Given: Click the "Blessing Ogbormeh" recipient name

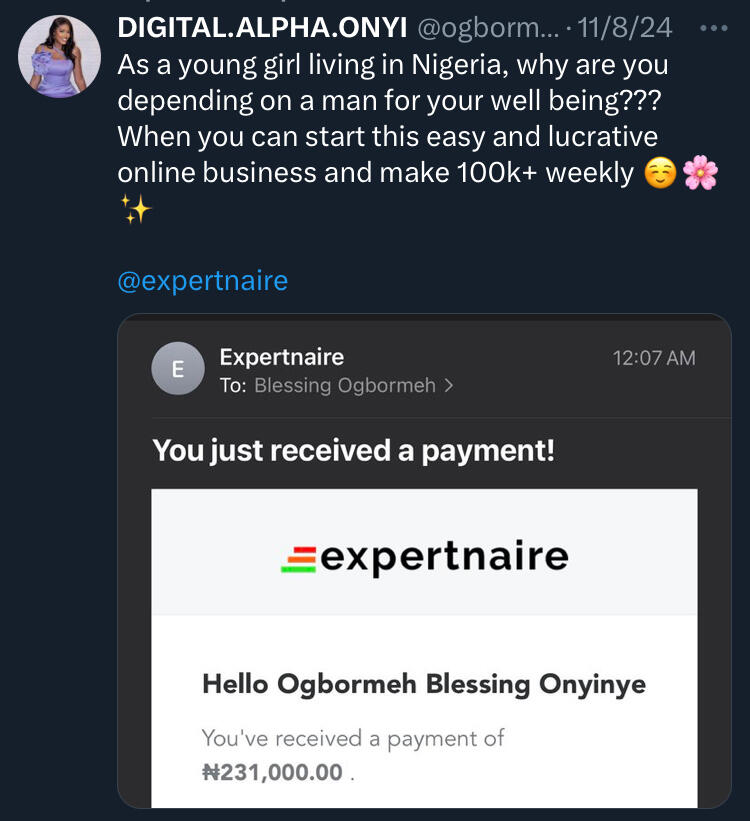Looking at the screenshot, I should point(345,386).
